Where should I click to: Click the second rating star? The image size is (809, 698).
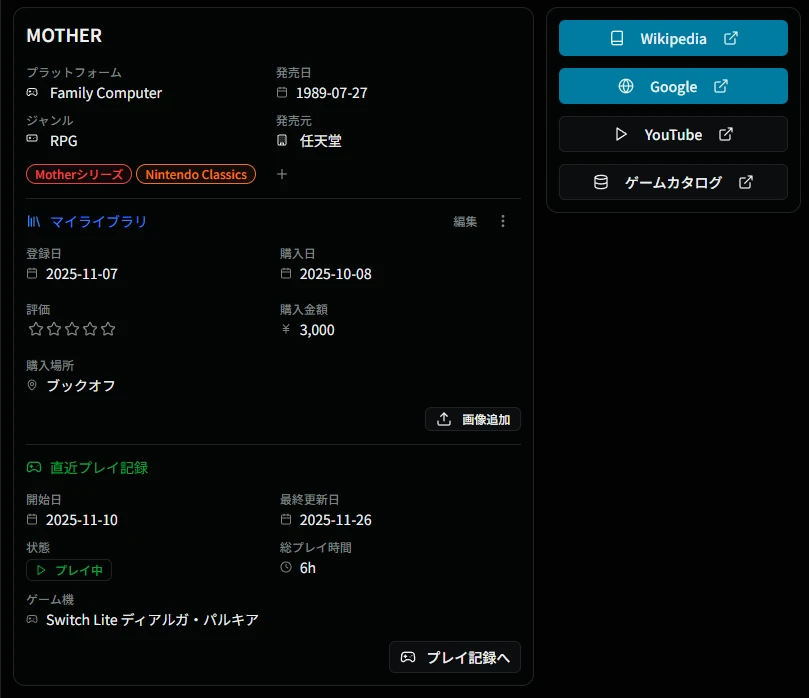pyautogui.click(x=54, y=329)
